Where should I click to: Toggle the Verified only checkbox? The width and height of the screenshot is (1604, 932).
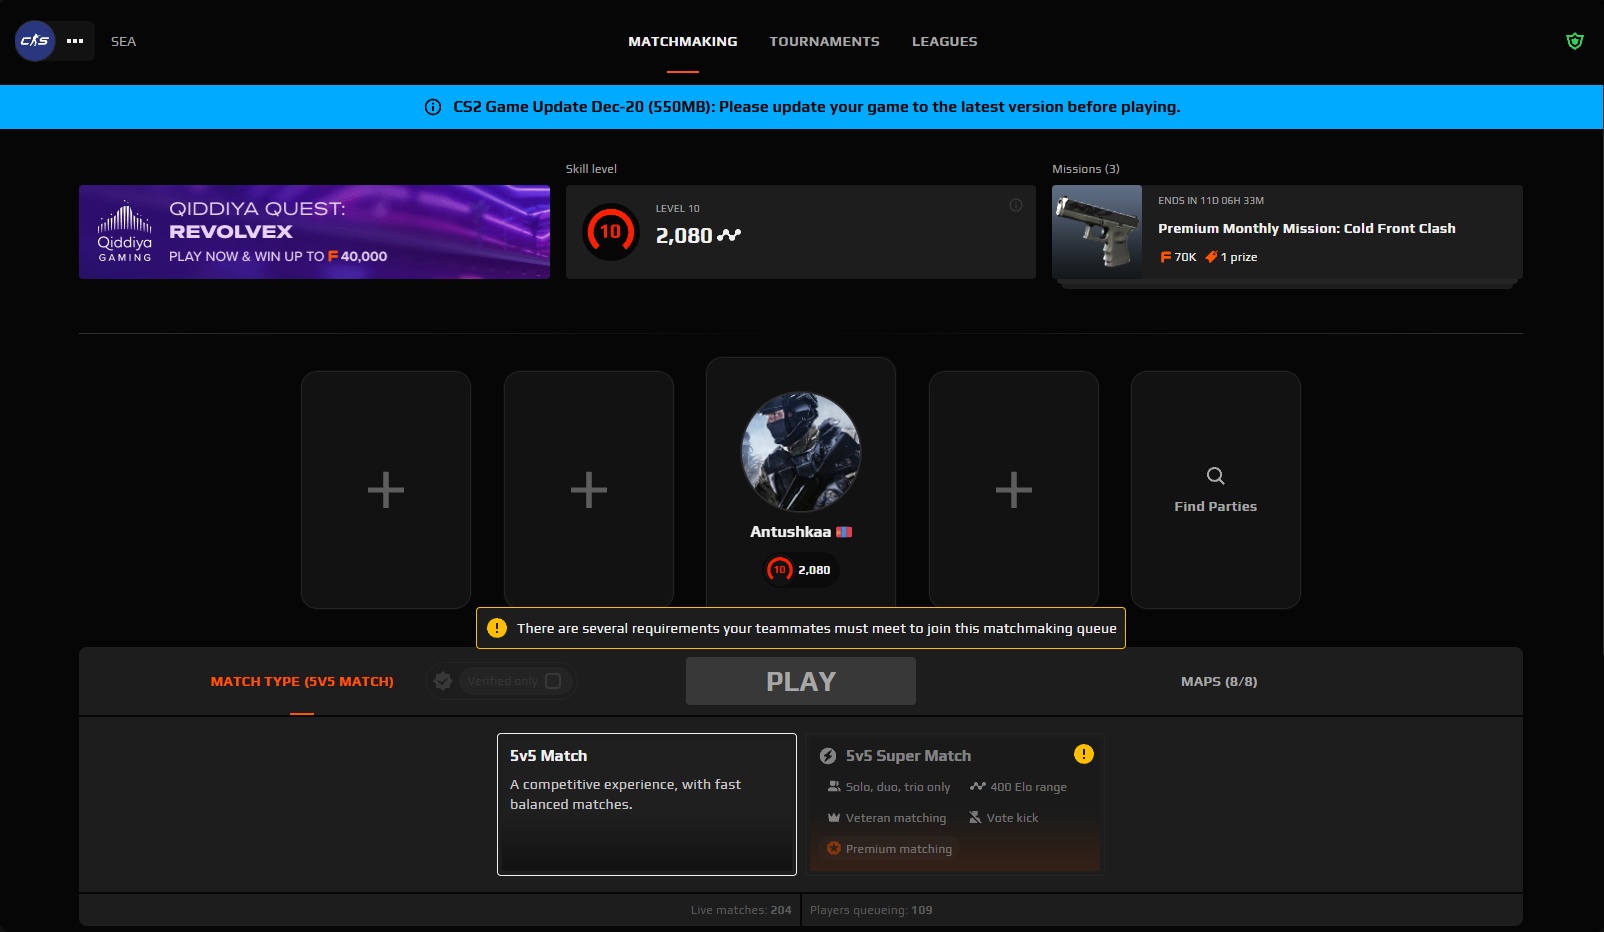[x=553, y=681]
